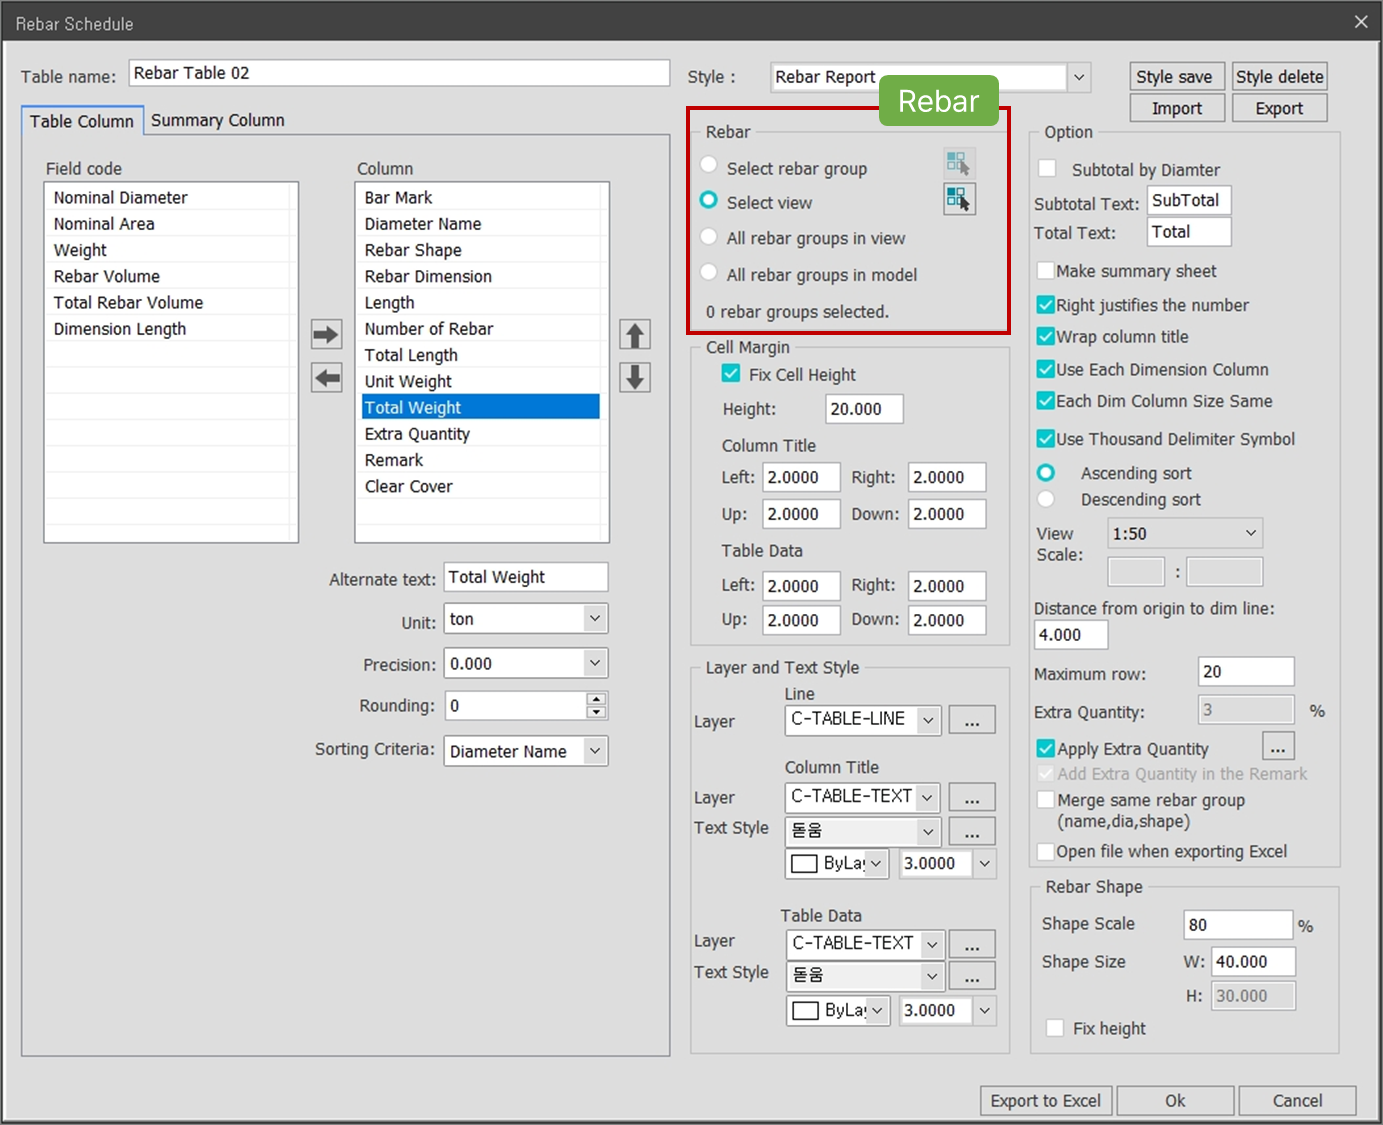Enable Open file when exporting Excel

(x=1046, y=851)
